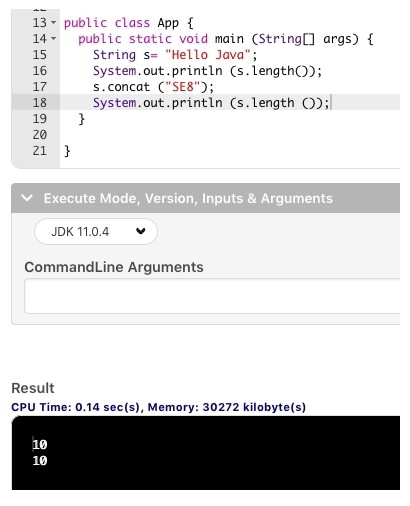Click the dropdown arrow beside JDK version

(141, 231)
